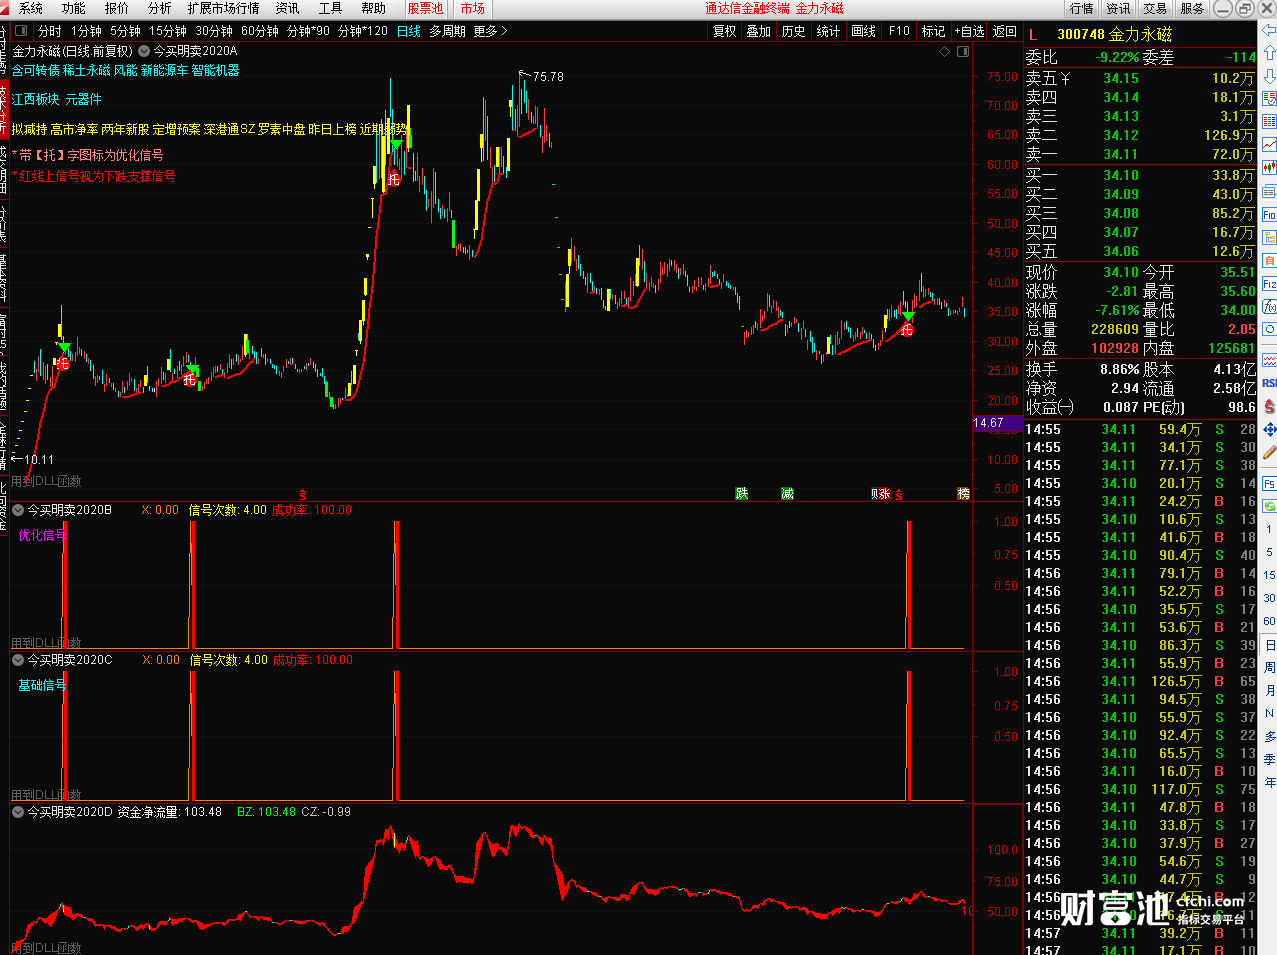Click the pencil draw icon in the right sidebar

(1269, 452)
